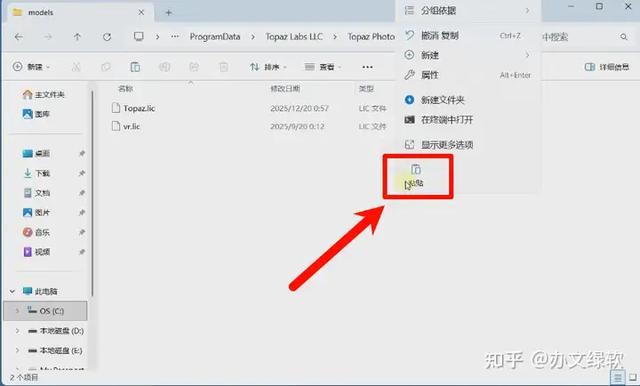Click the Paste icon in the context menu
640x386 pixels.
[x=416, y=169]
